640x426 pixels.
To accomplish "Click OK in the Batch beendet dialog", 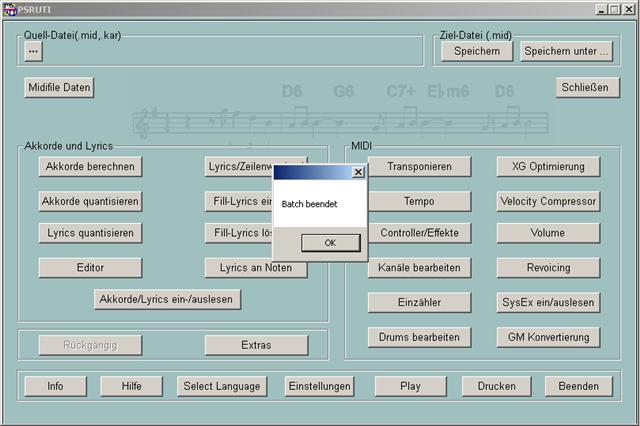I will [x=330, y=243].
